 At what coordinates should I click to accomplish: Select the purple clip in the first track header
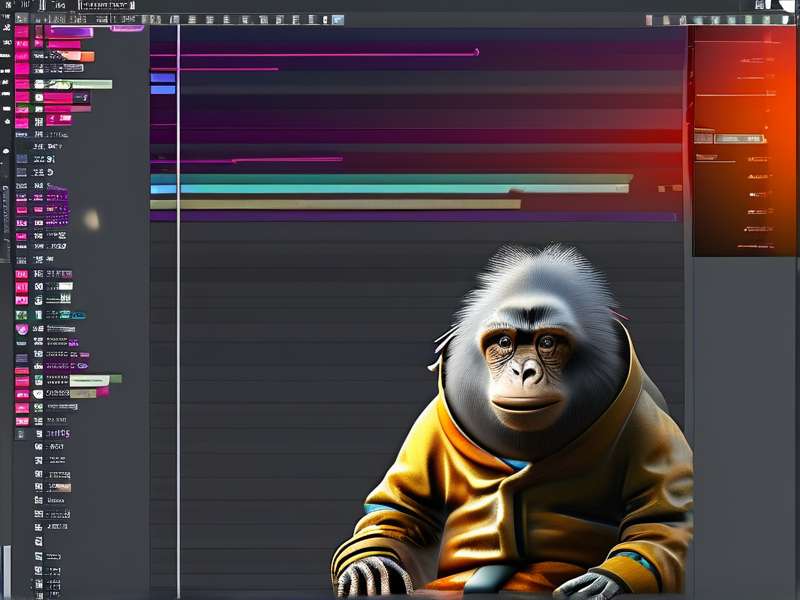click(69, 33)
